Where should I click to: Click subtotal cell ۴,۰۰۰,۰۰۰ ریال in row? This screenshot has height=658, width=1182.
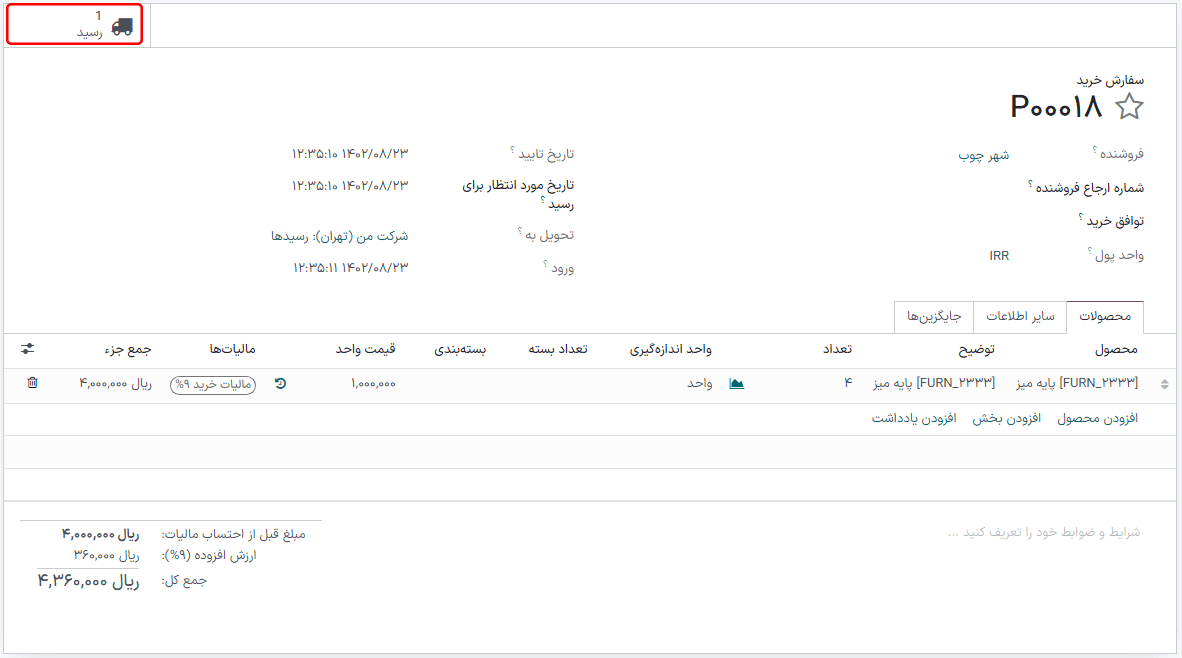pyautogui.click(x=115, y=384)
